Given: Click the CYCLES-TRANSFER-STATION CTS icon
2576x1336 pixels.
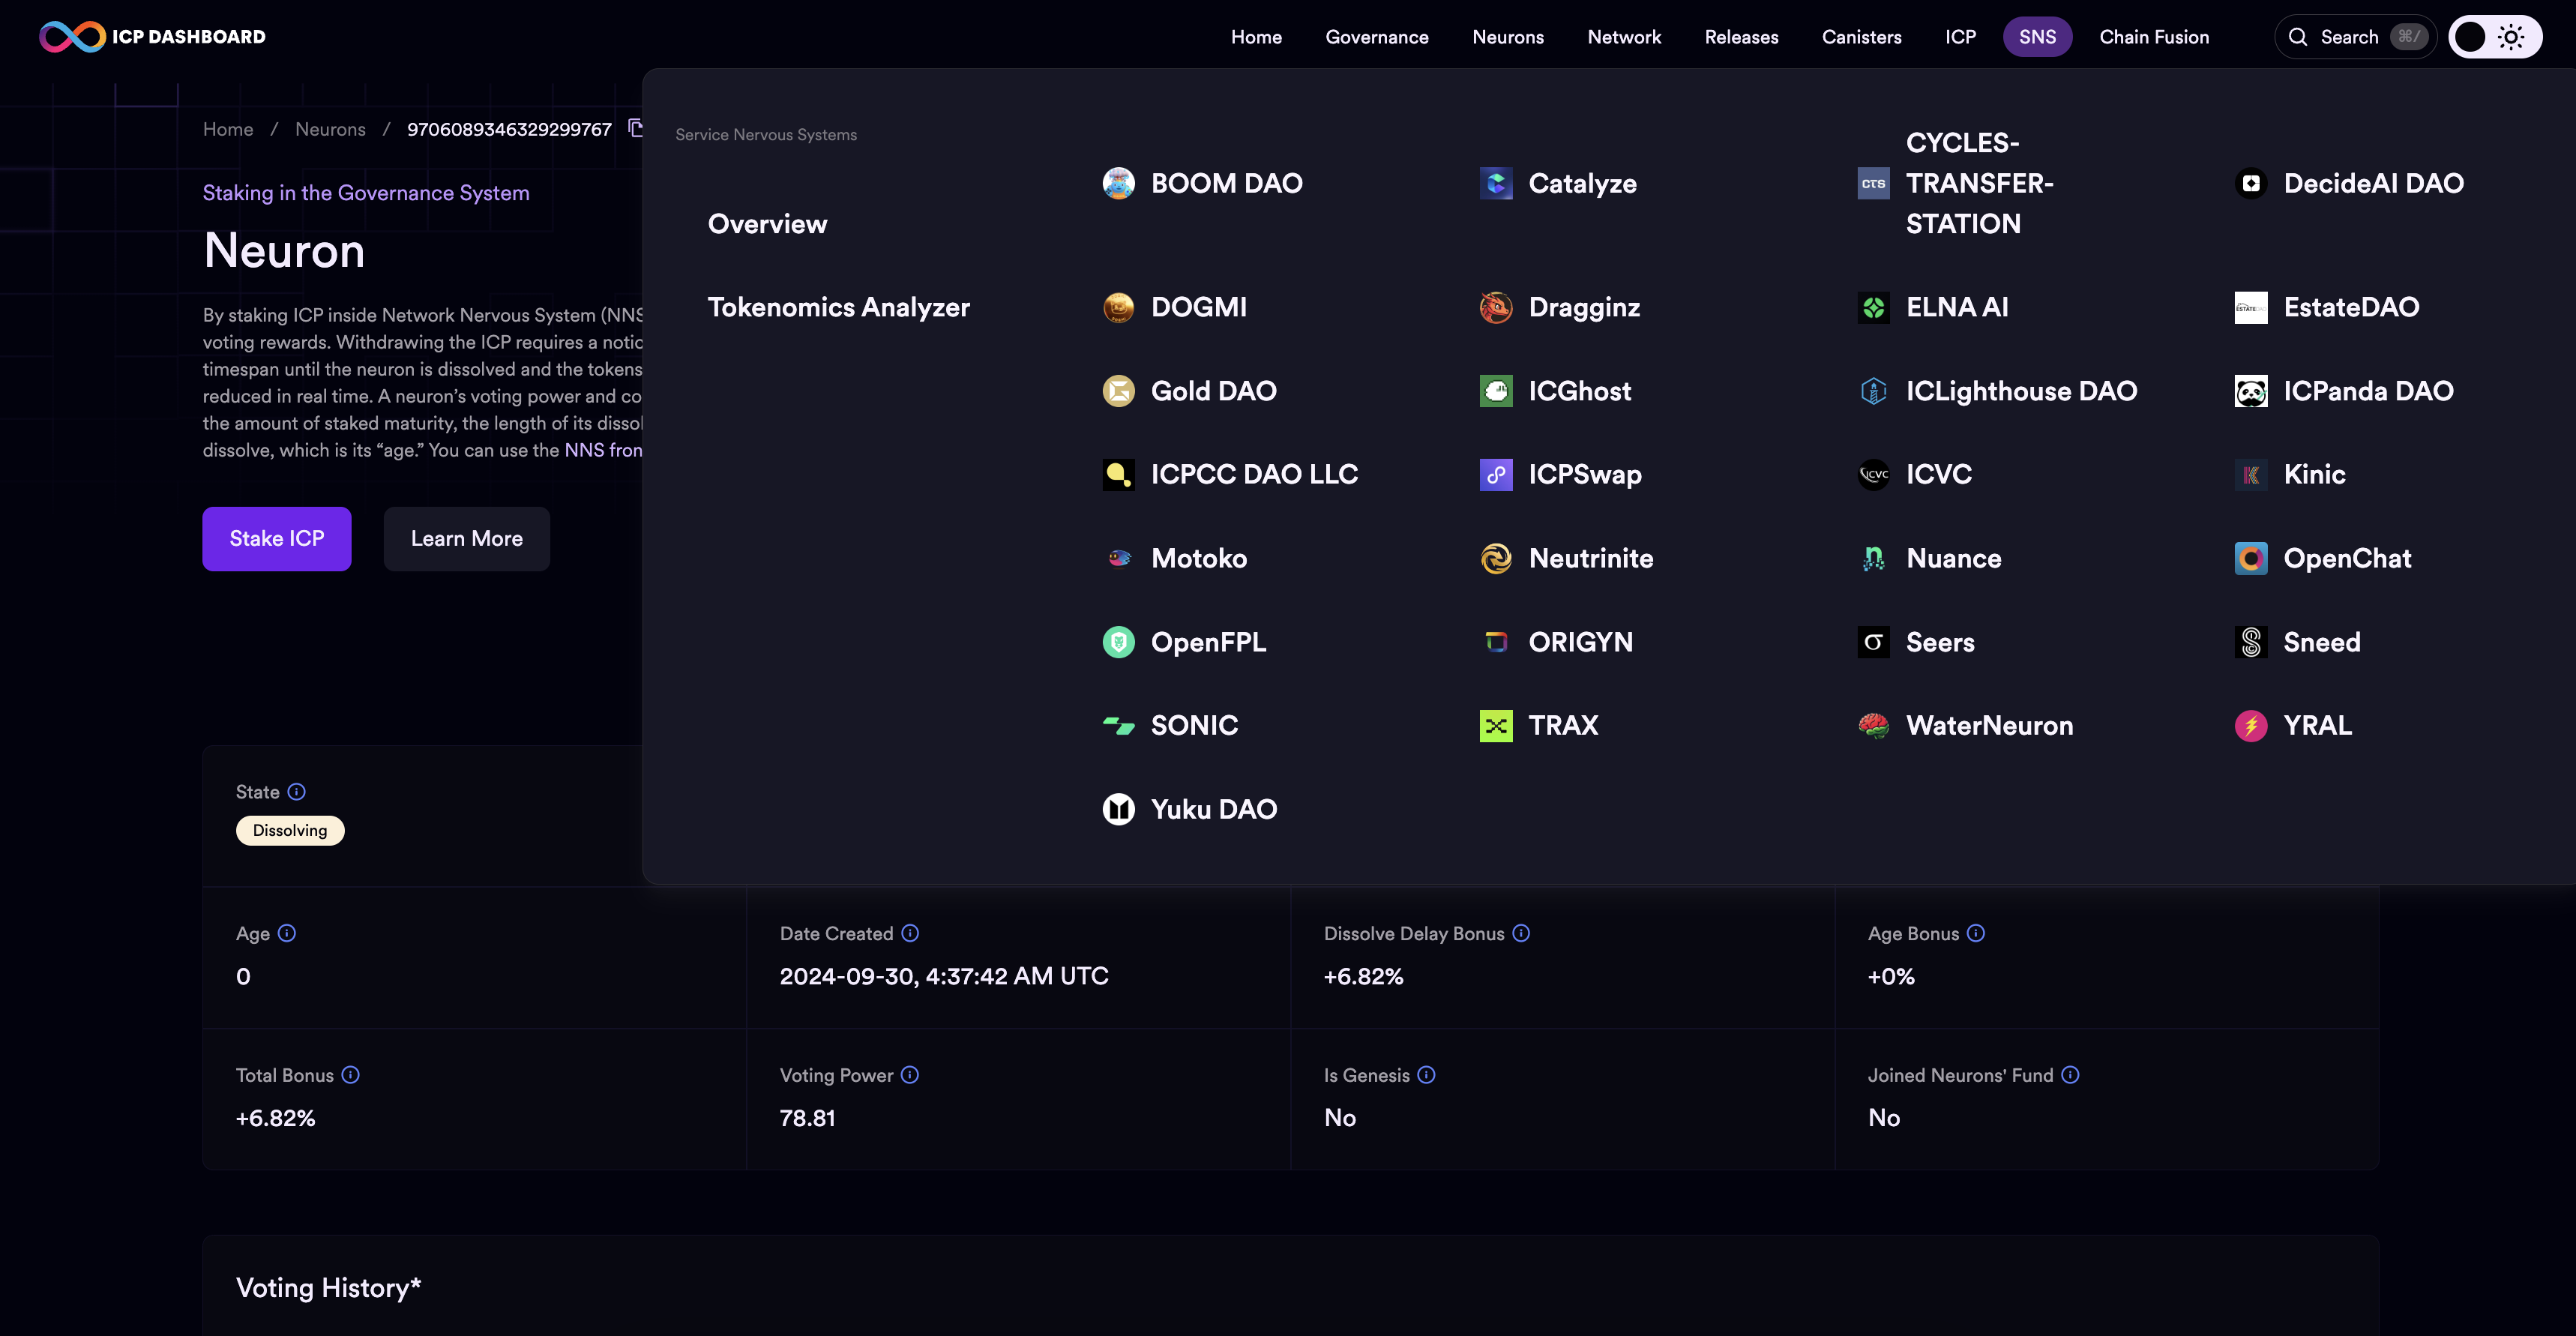Looking at the screenshot, I should 1873,183.
